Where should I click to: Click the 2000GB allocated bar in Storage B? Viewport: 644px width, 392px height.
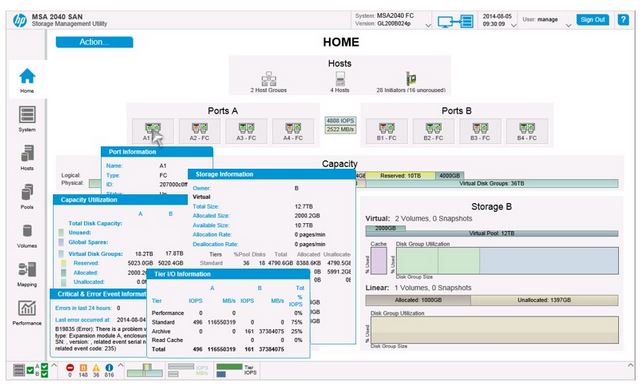386,228
